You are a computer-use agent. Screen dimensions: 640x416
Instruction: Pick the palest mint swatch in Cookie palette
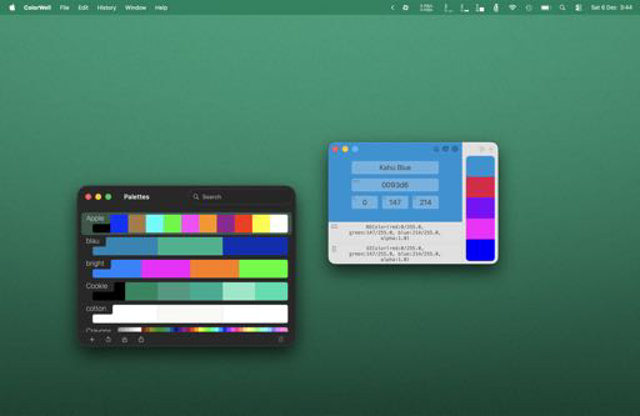click(x=239, y=291)
